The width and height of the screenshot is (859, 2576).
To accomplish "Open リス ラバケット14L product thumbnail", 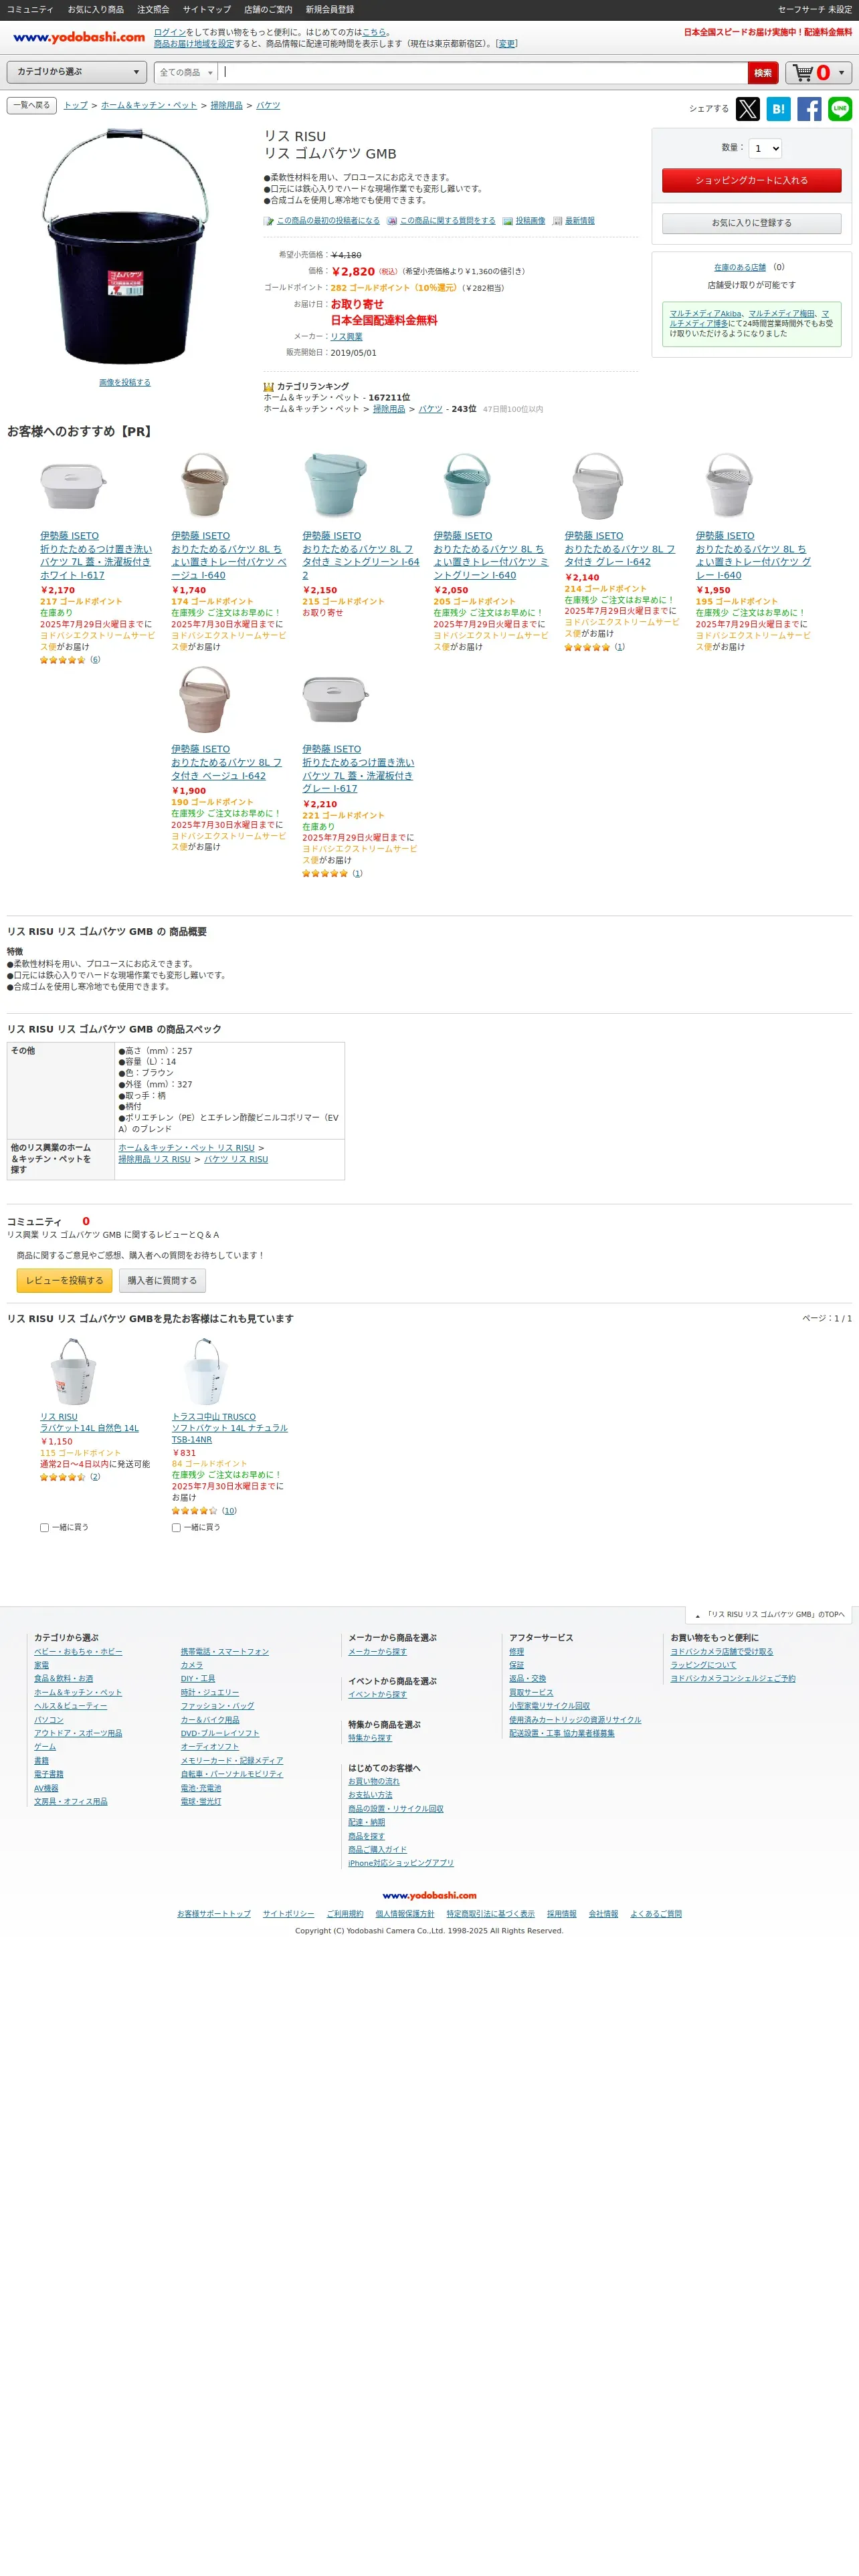I will (x=73, y=1371).
